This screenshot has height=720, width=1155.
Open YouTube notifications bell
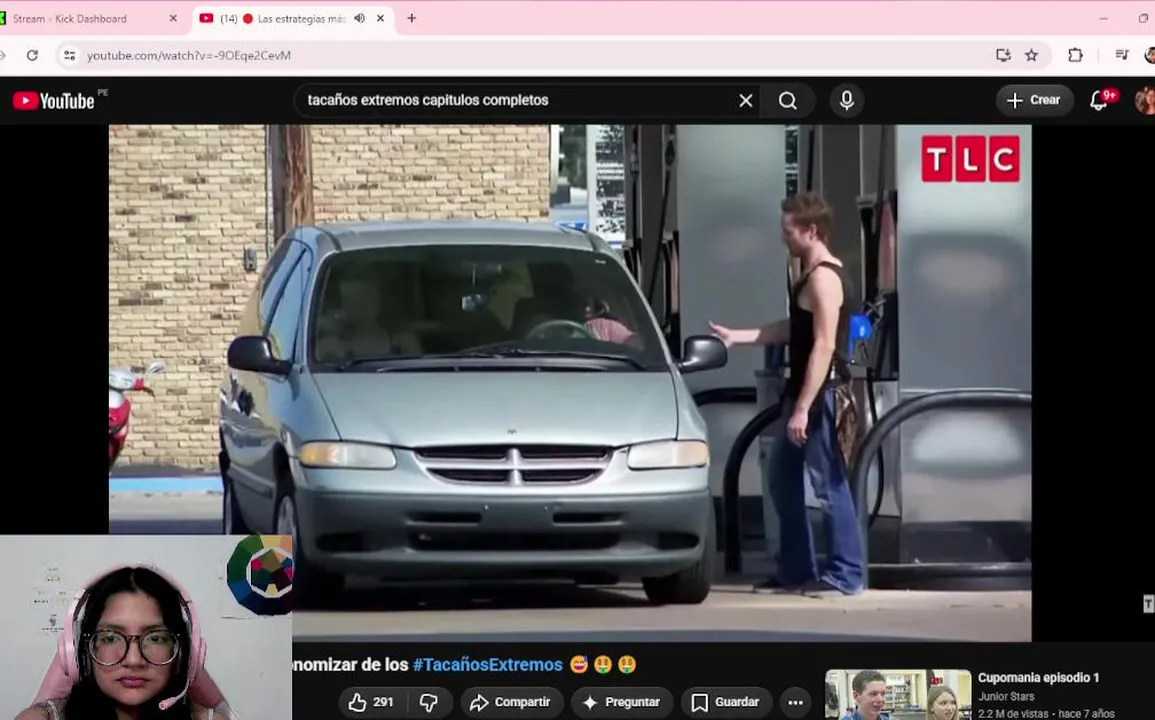pos(1100,100)
